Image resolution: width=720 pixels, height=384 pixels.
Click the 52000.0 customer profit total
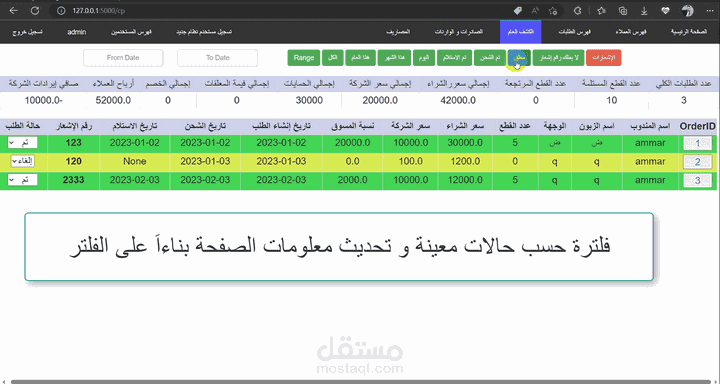(x=113, y=100)
